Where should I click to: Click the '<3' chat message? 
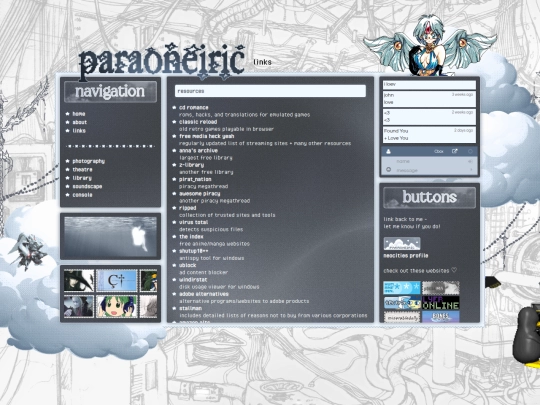tap(429, 116)
